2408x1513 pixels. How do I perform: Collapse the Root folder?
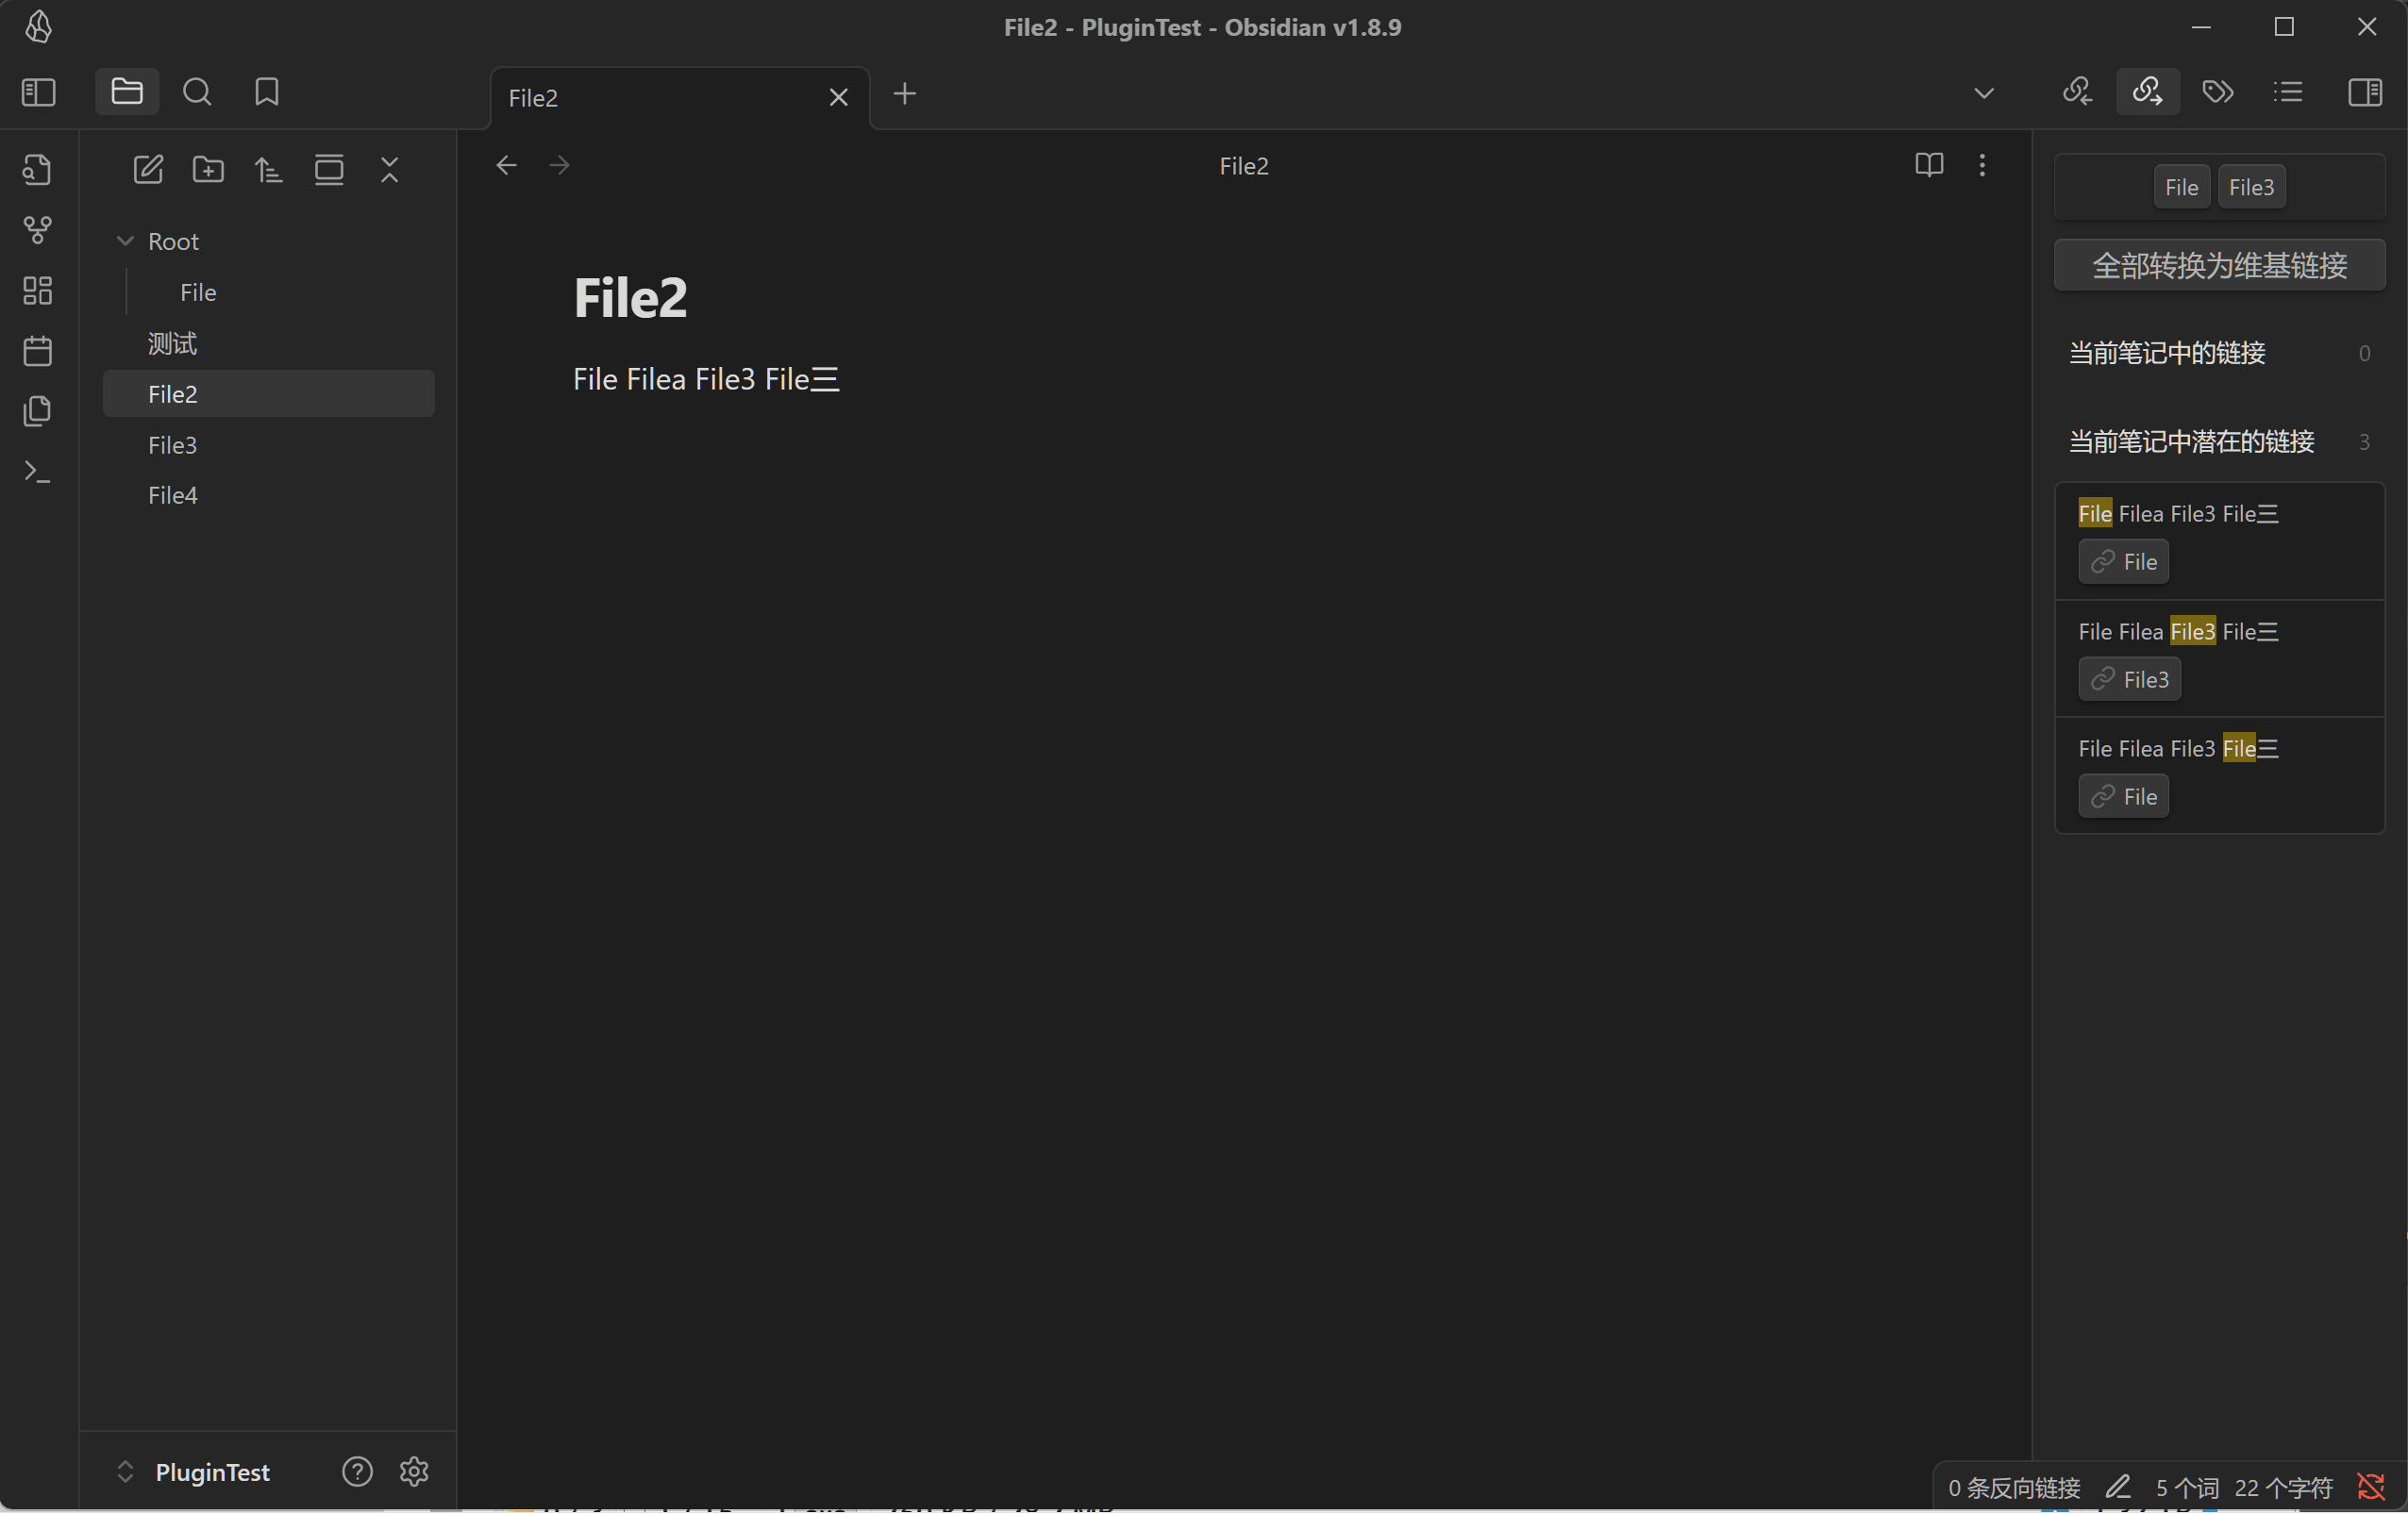click(126, 241)
